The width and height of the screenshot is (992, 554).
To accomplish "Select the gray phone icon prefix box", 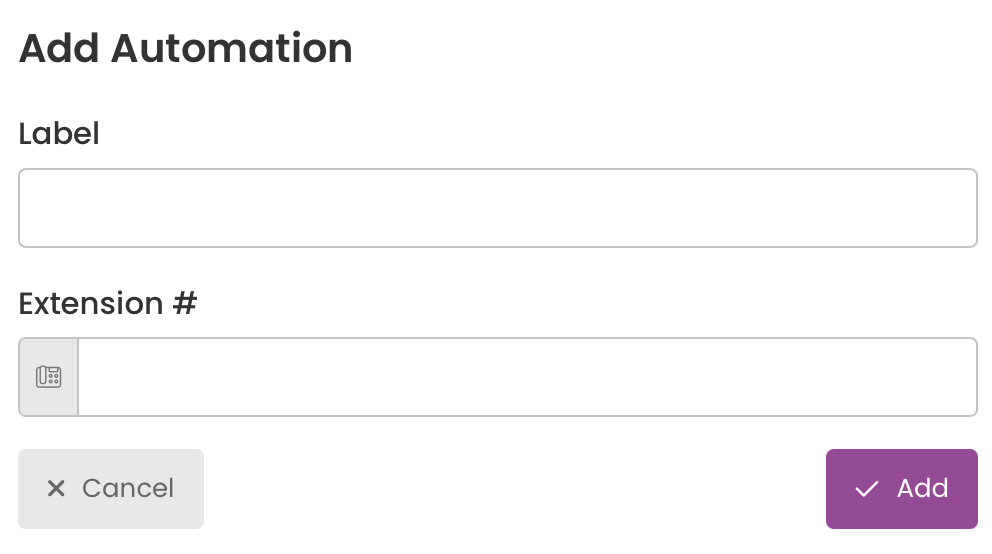I will pos(49,377).
